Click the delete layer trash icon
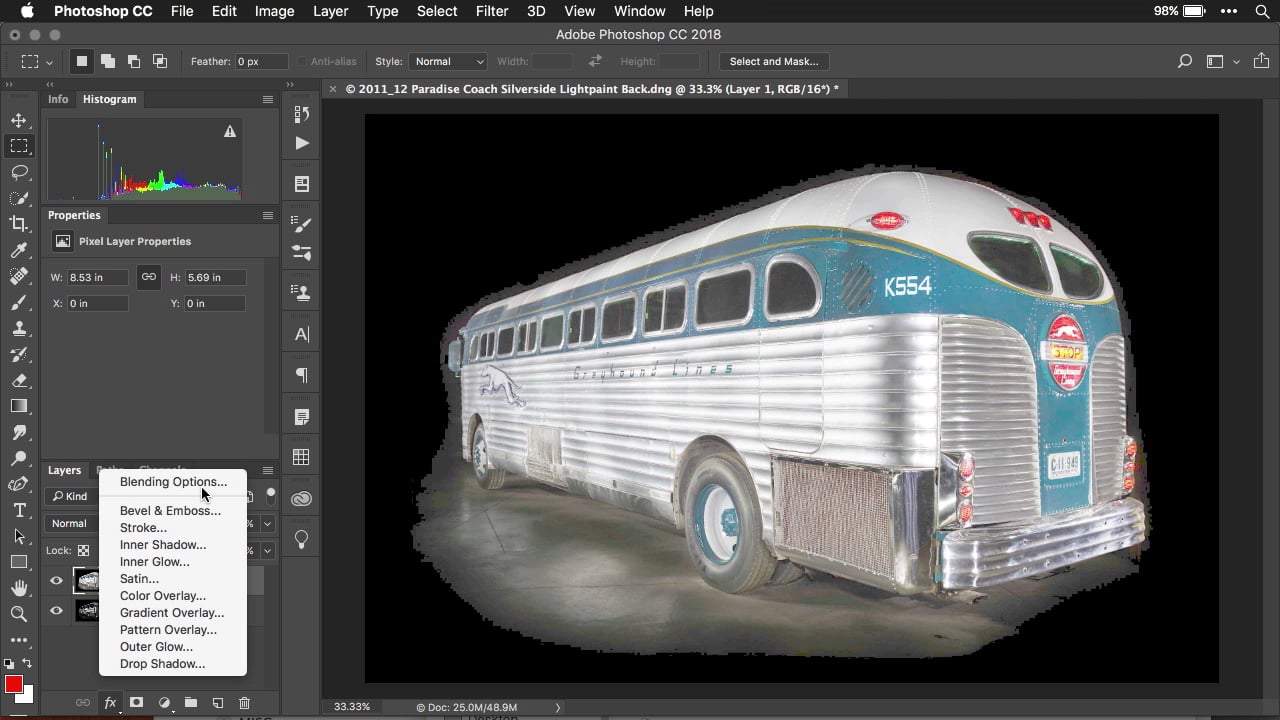The width and height of the screenshot is (1280, 720). pos(244,703)
